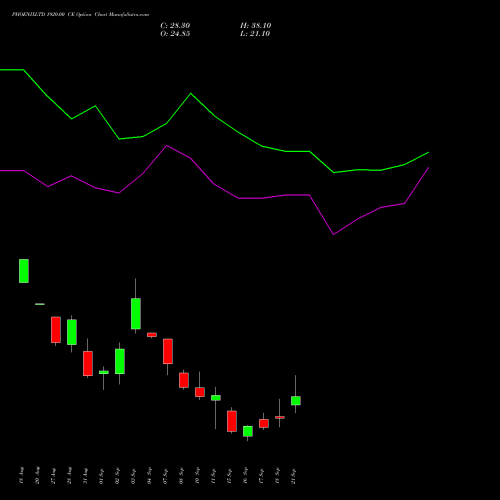The height and width of the screenshot is (500, 500).
Task: Click the 07 Sep date axis label
Action: 165,475
